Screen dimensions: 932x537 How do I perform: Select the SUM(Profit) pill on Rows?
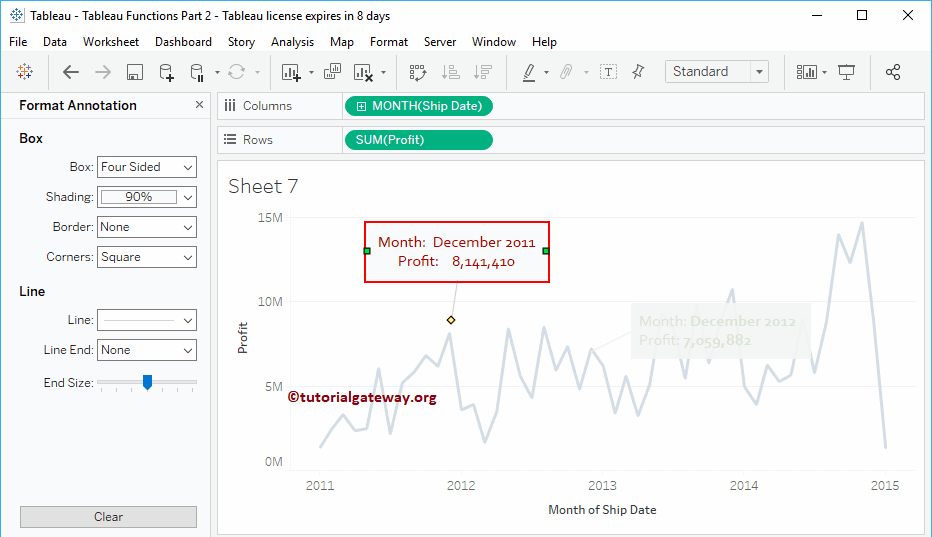pyautogui.click(x=417, y=140)
